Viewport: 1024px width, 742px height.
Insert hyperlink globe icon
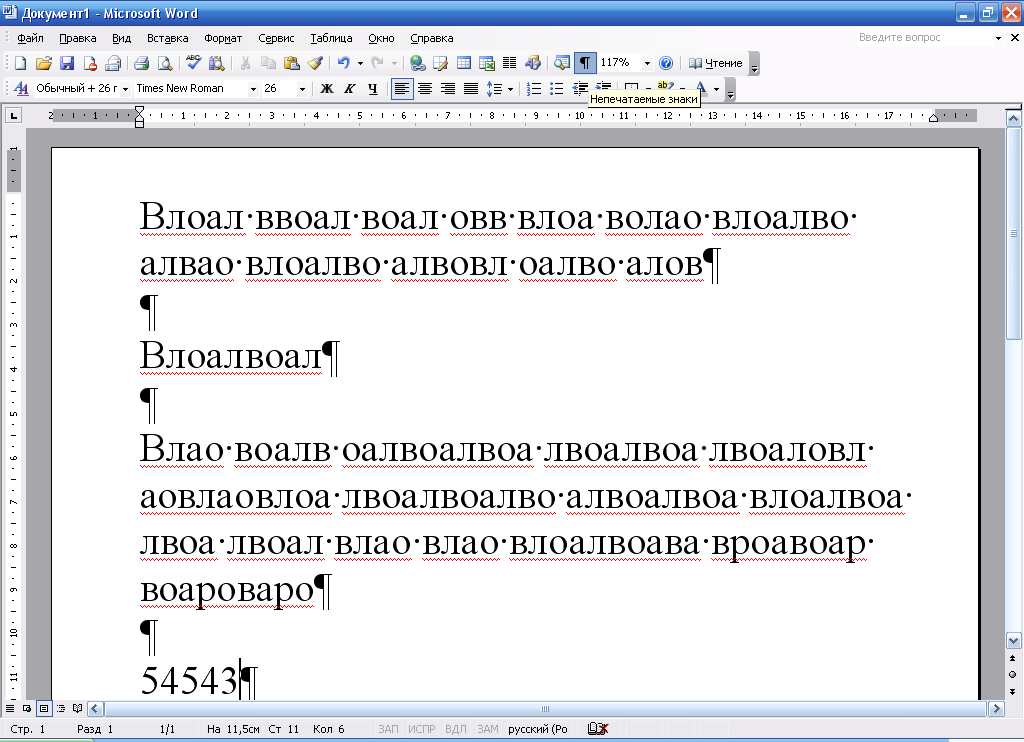coord(417,63)
